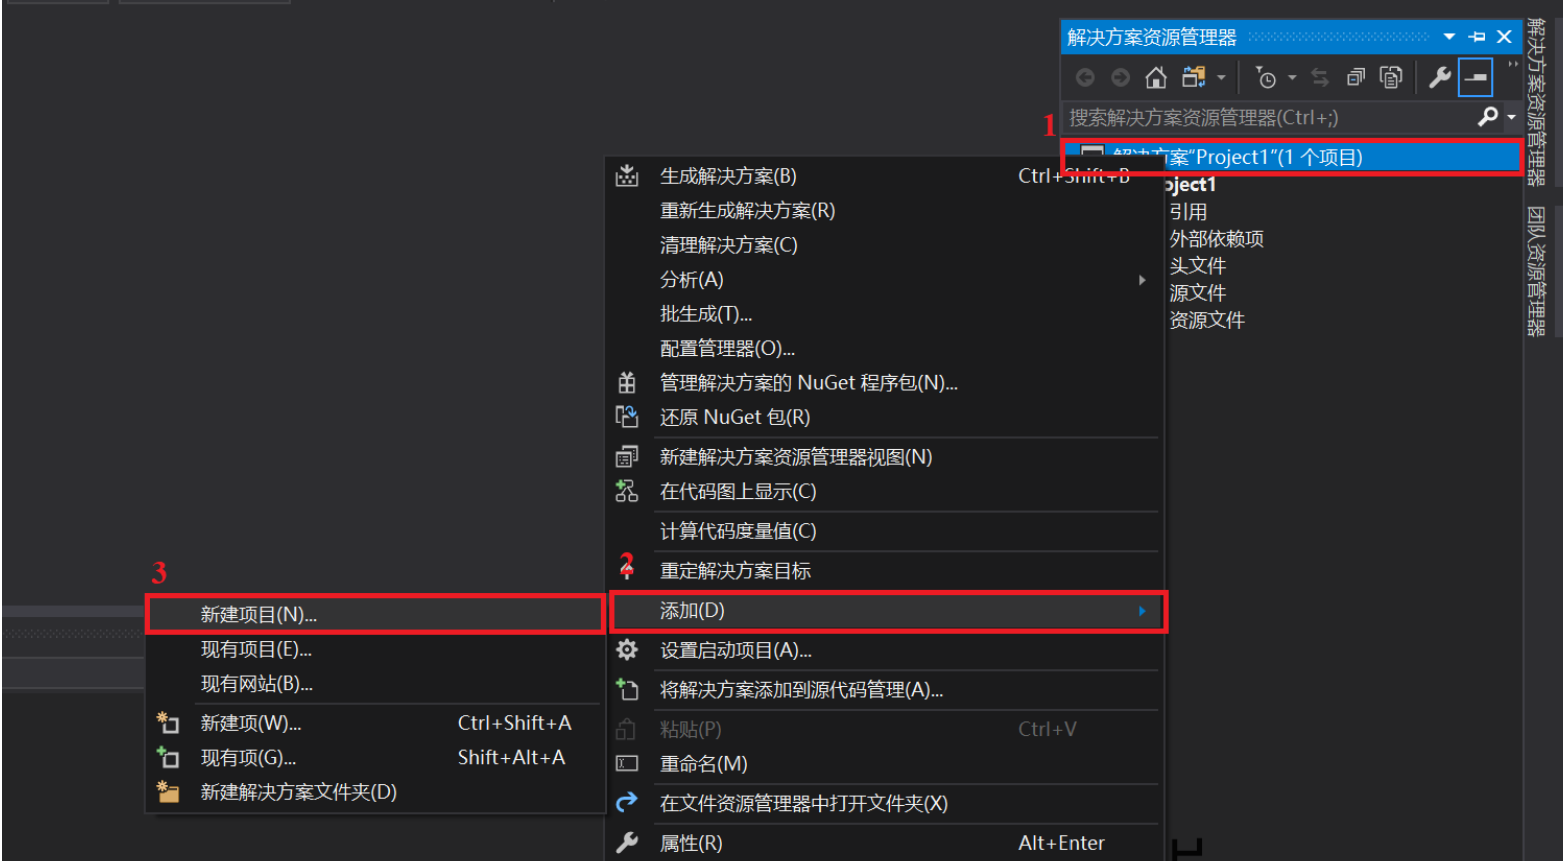Select the 源文件 folder node

(1197, 293)
